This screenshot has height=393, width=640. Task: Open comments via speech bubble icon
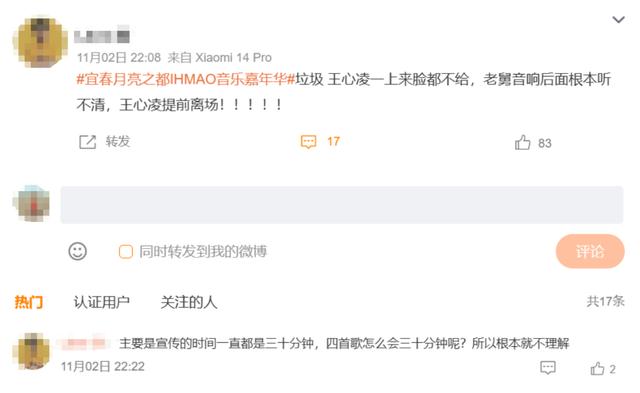(x=309, y=142)
